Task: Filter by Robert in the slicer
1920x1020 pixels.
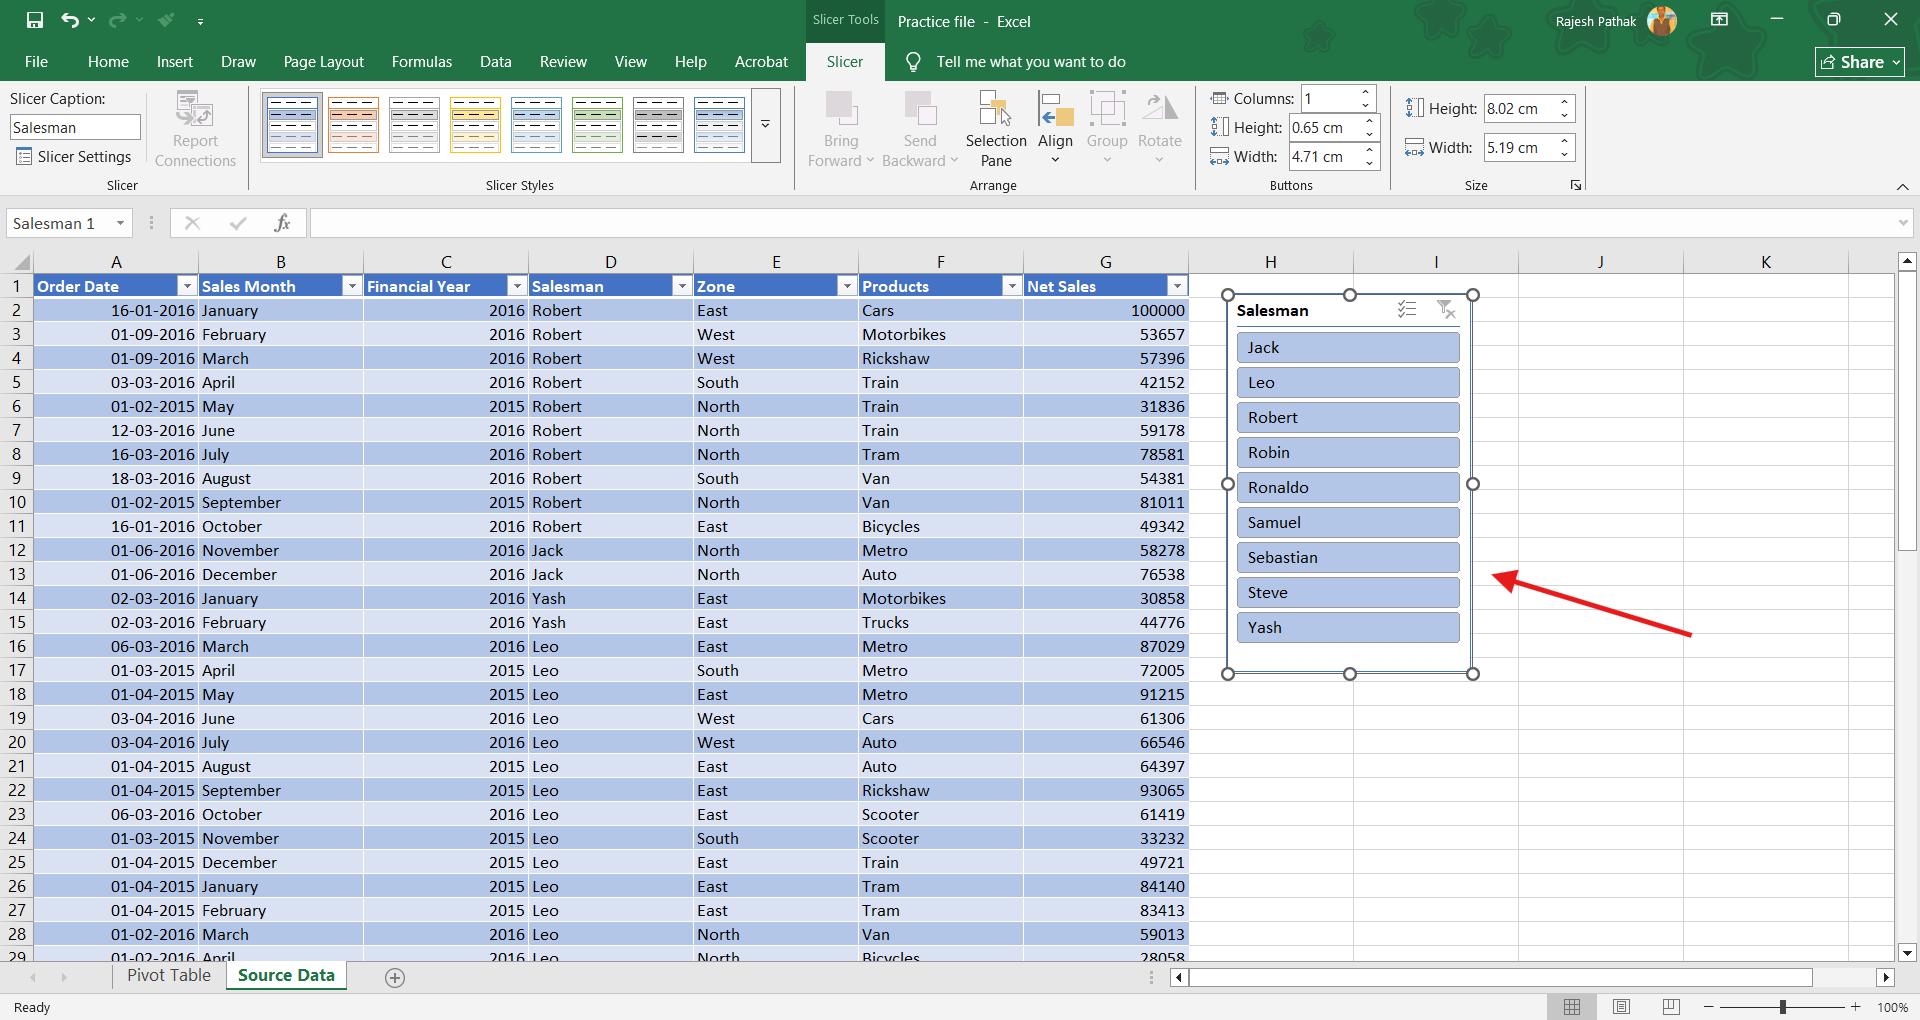Action: (1347, 418)
